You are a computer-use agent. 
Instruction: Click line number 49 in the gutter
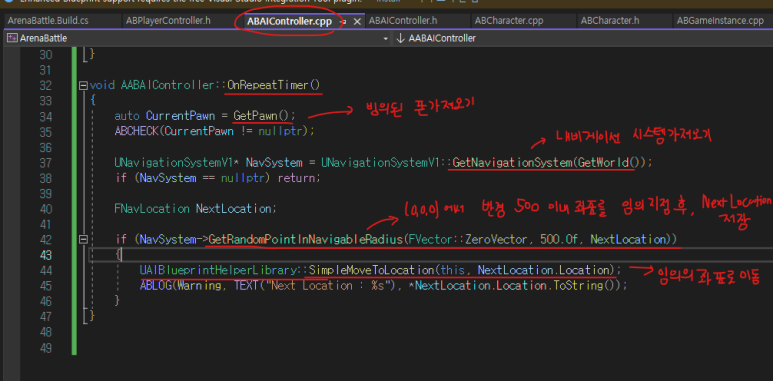[x=45, y=347]
